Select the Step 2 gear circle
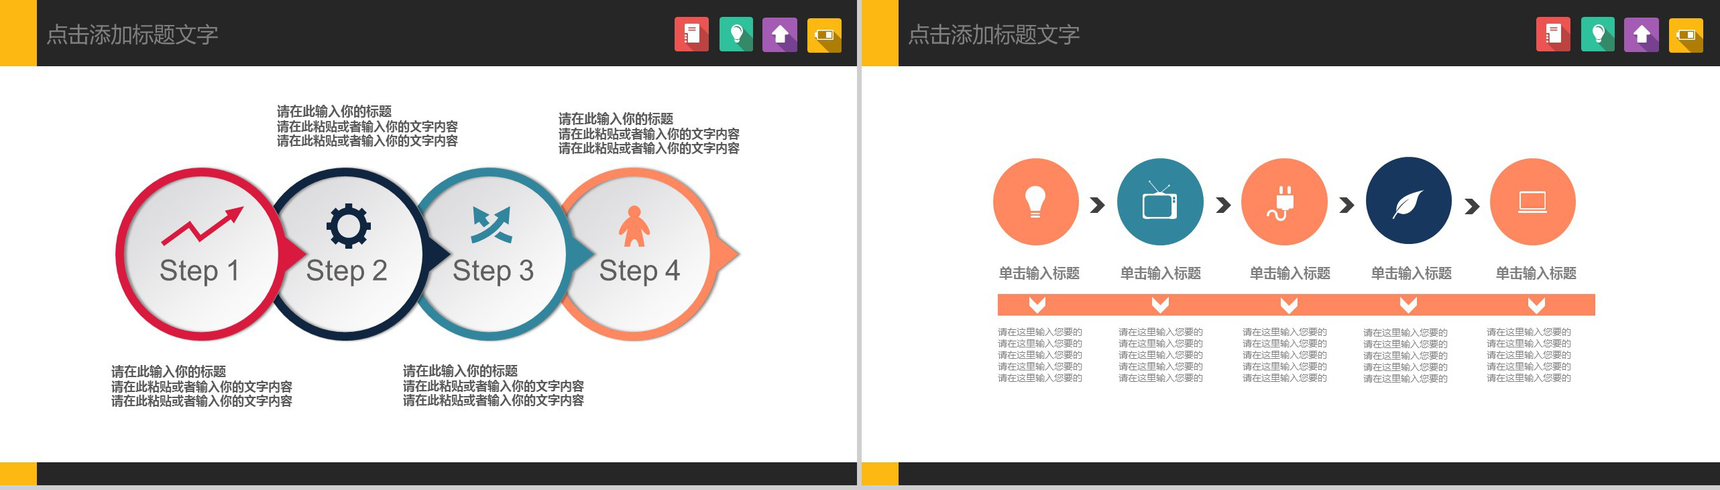Image resolution: width=1720 pixels, height=490 pixels. 347,254
